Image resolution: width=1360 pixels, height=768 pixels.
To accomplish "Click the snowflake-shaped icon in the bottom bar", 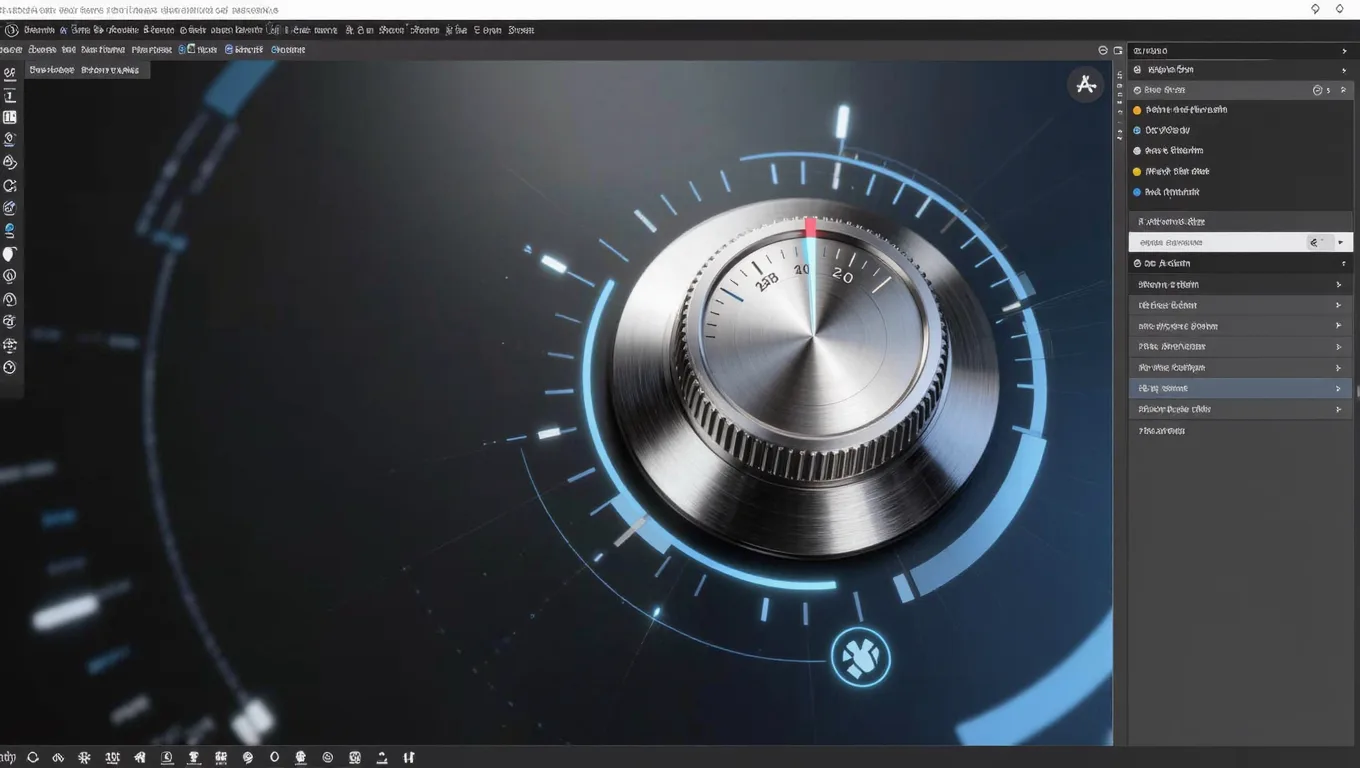I will [85, 758].
